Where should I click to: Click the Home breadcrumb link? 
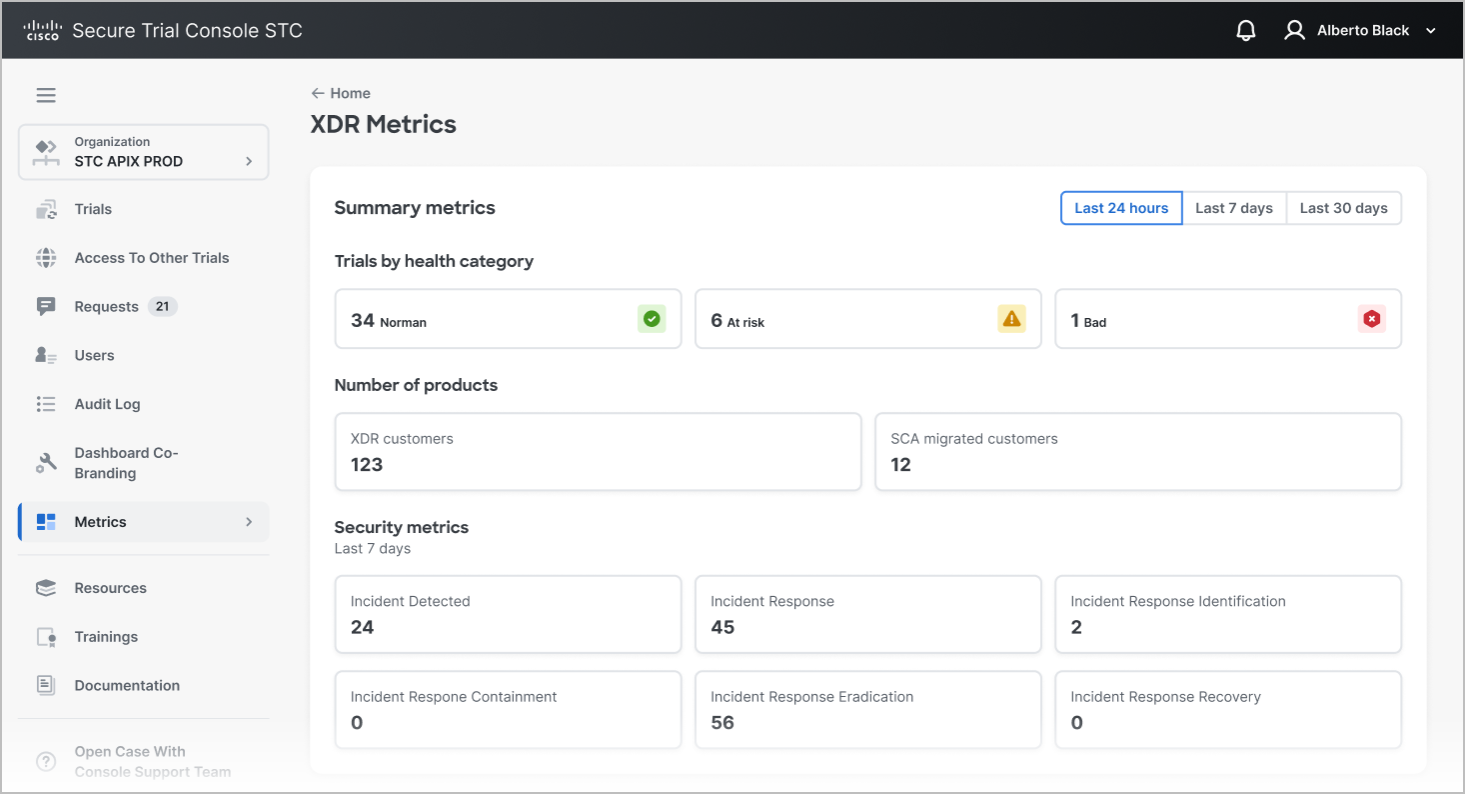(351, 93)
